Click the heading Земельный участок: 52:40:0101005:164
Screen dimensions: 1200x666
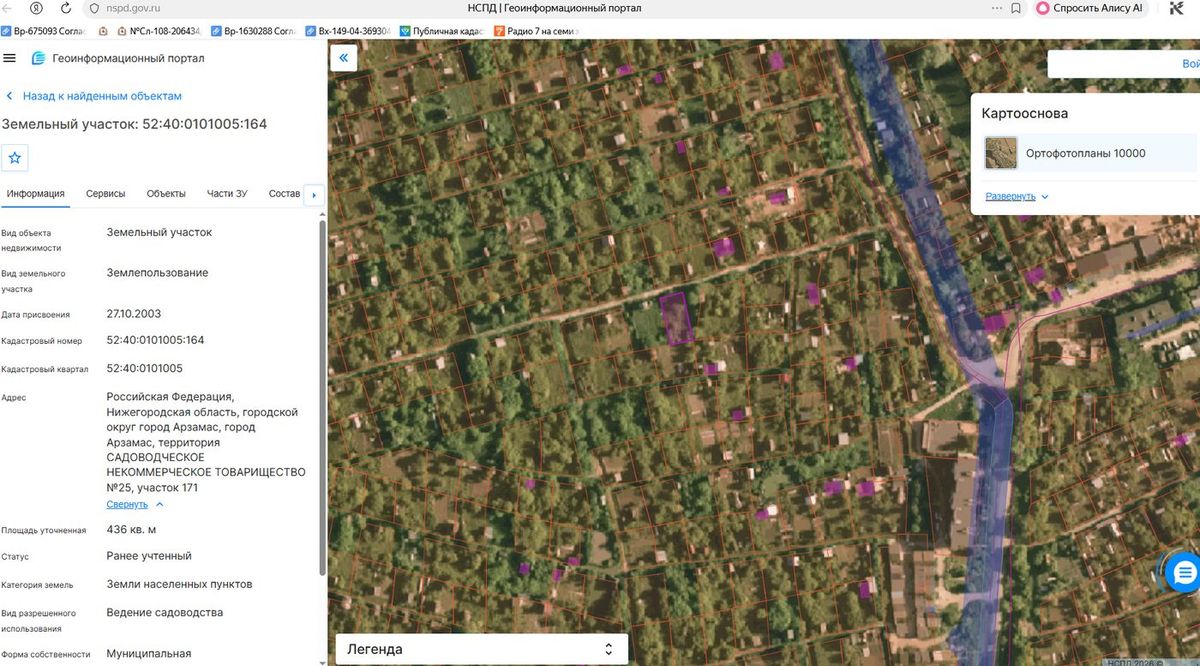134,124
